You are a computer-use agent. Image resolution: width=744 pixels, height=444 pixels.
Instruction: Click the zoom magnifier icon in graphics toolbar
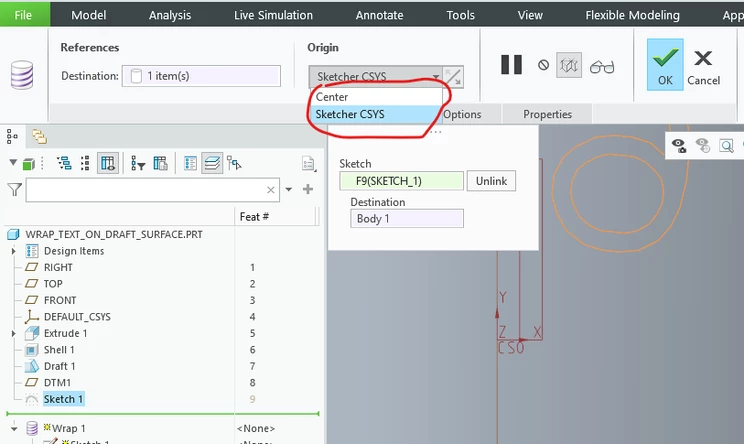[726, 145]
